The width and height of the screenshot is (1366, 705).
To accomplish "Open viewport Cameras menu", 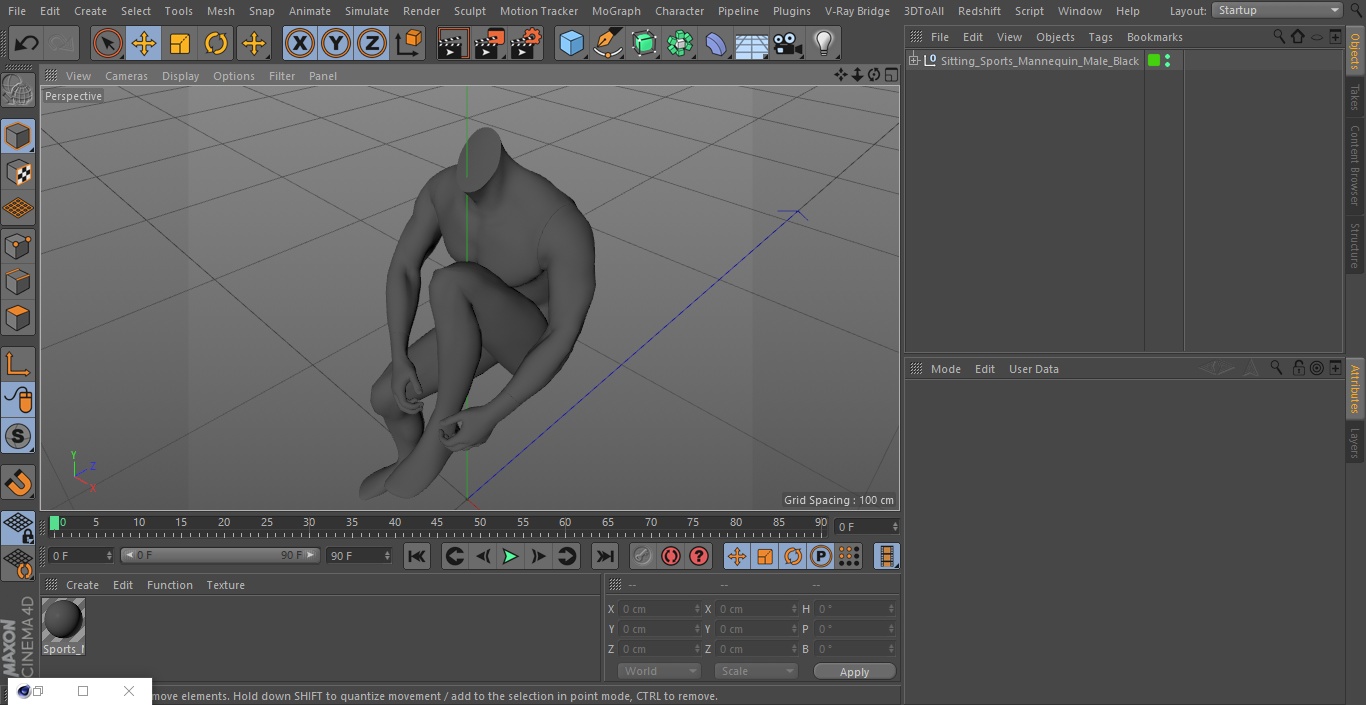I will pyautogui.click(x=126, y=76).
